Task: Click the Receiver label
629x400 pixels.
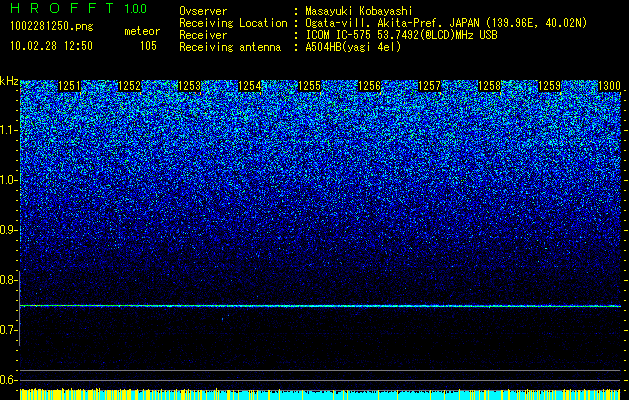Action: [x=203, y=35]
